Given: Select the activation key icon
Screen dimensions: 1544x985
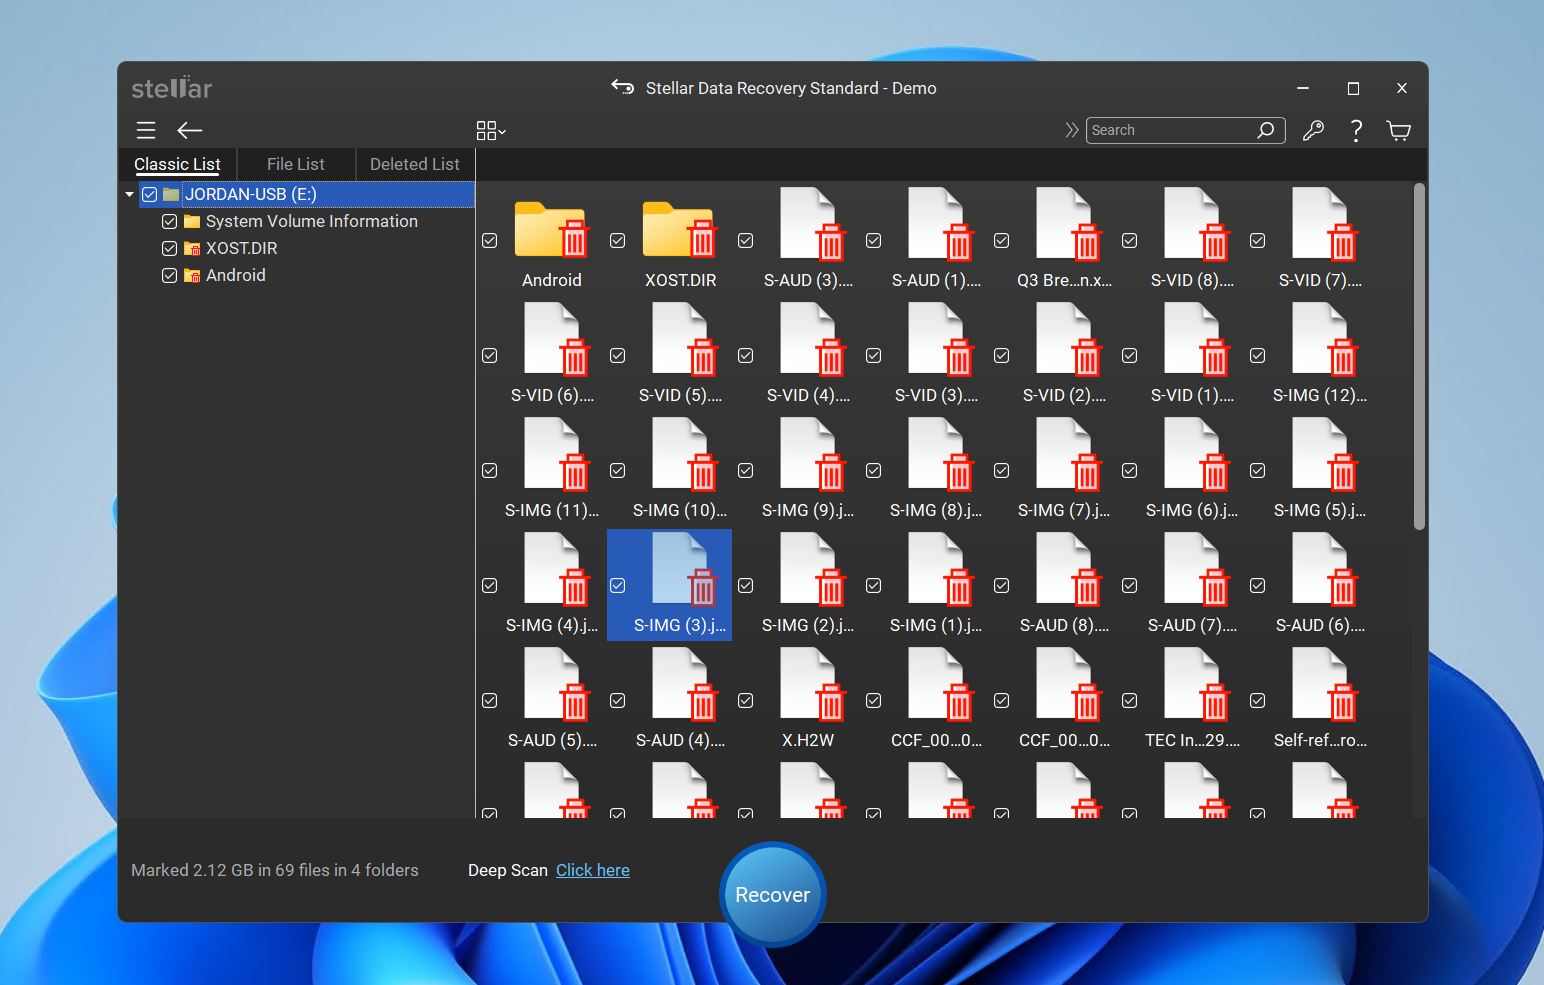Looking at the screenshot, I should (1313, 130).
